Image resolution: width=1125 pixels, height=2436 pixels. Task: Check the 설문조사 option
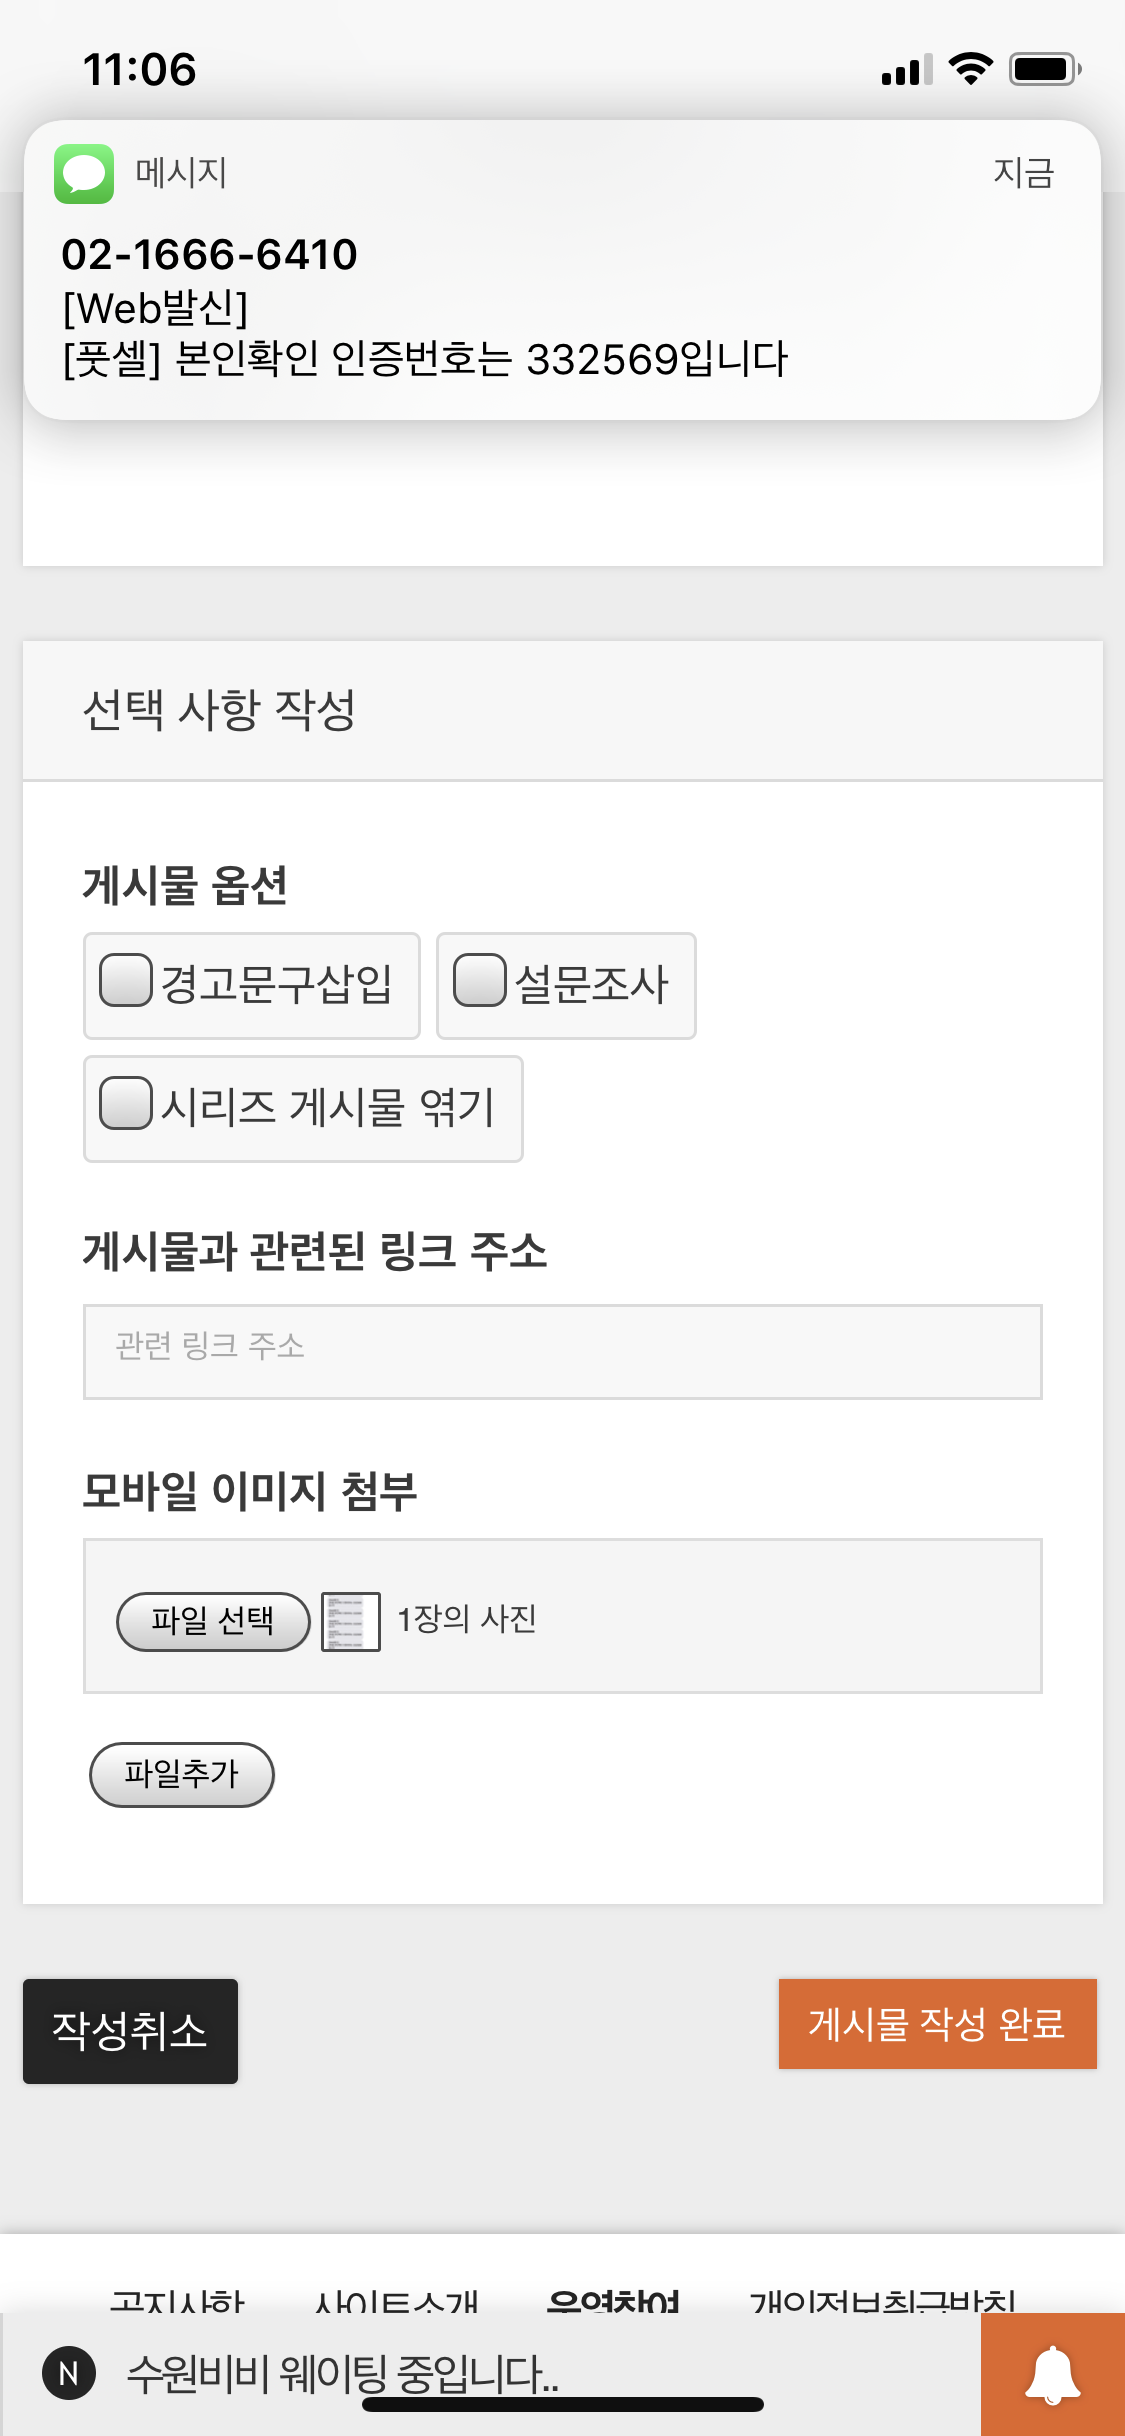[480, 980]
